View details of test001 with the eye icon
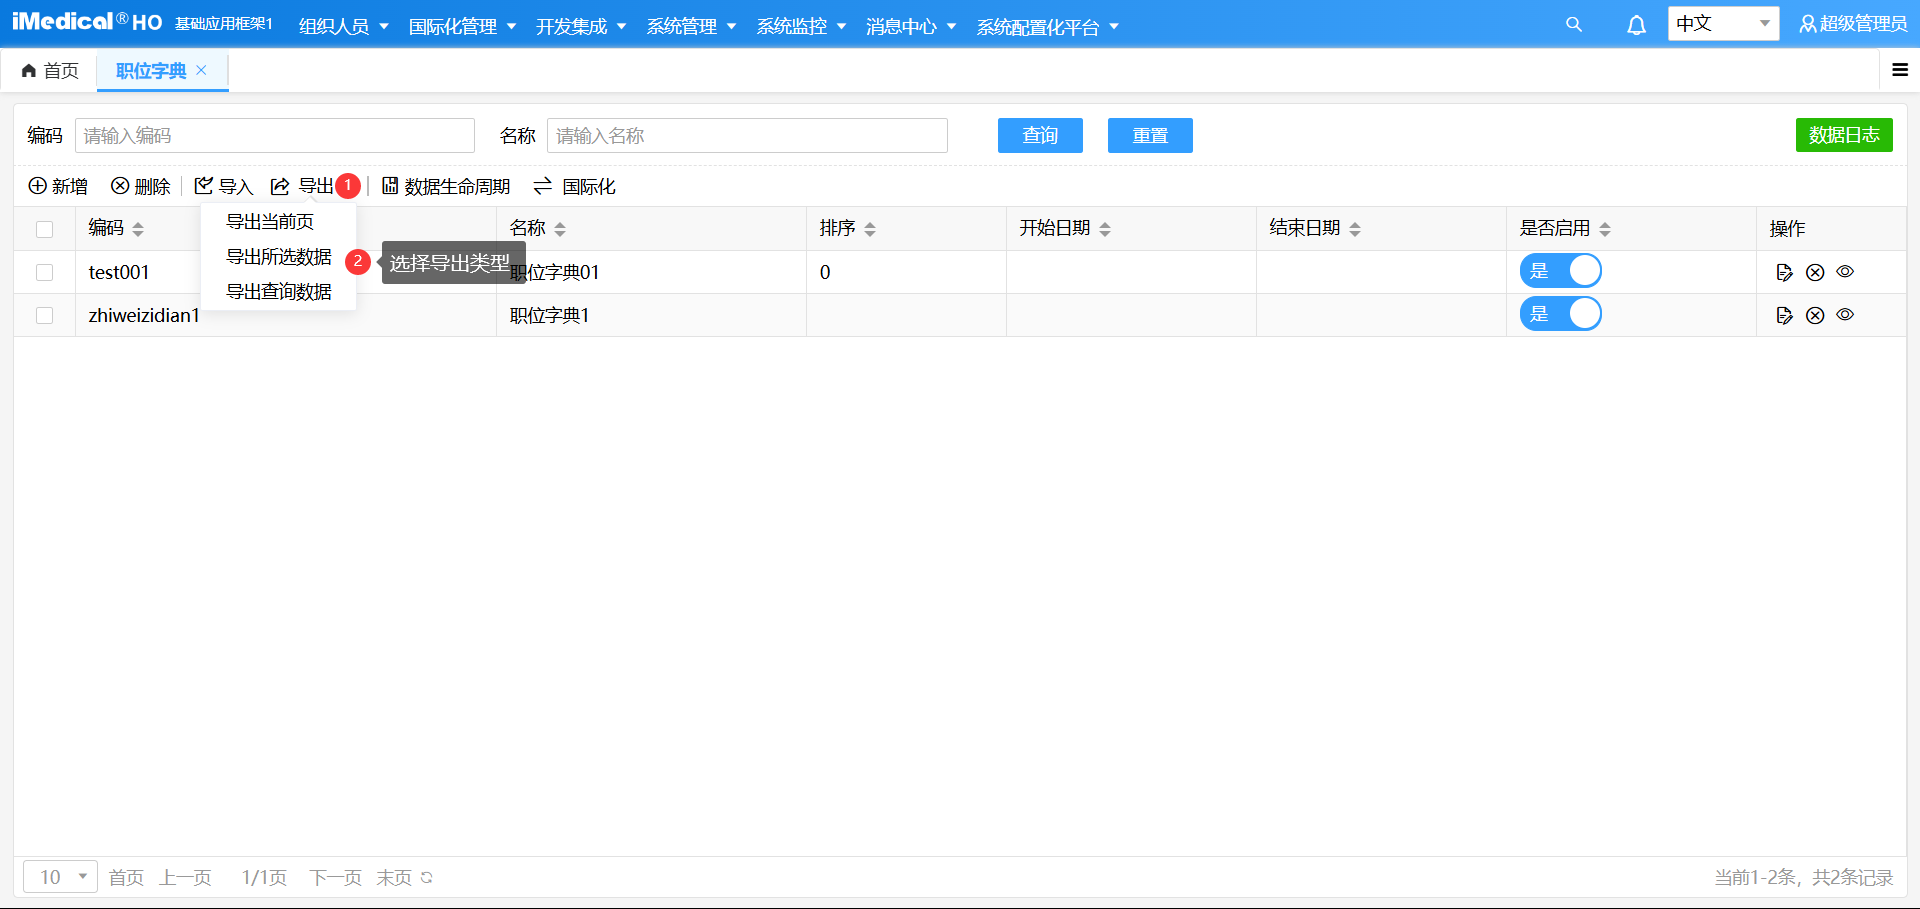 point(1845,271)
